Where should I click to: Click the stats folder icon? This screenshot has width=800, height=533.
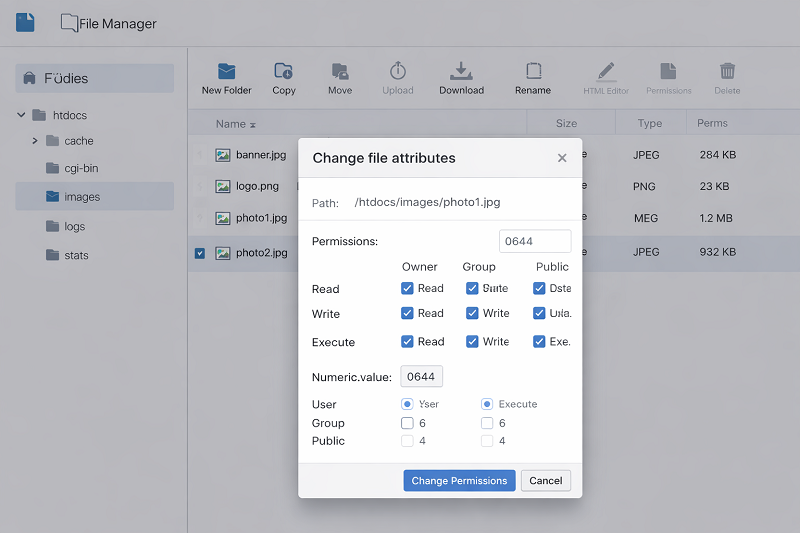[53, 255]
